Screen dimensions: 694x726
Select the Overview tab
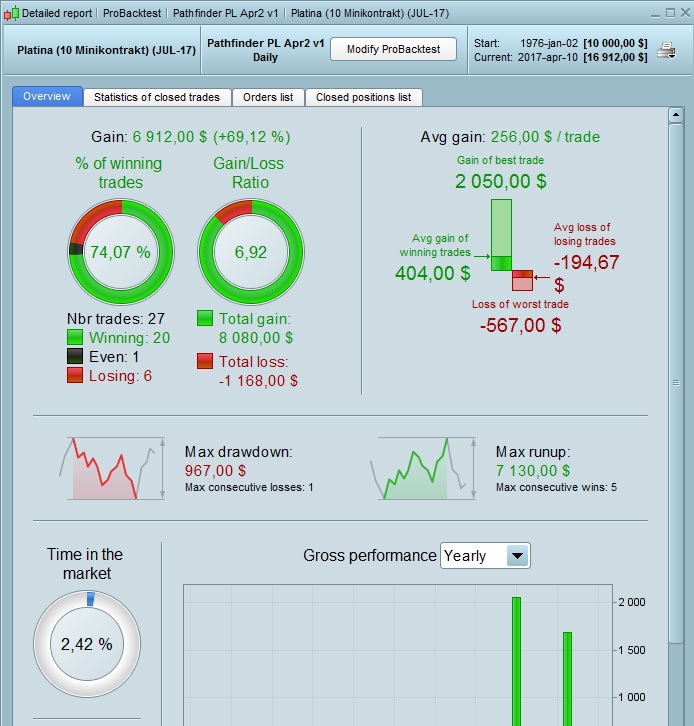(x=47, y=96)
